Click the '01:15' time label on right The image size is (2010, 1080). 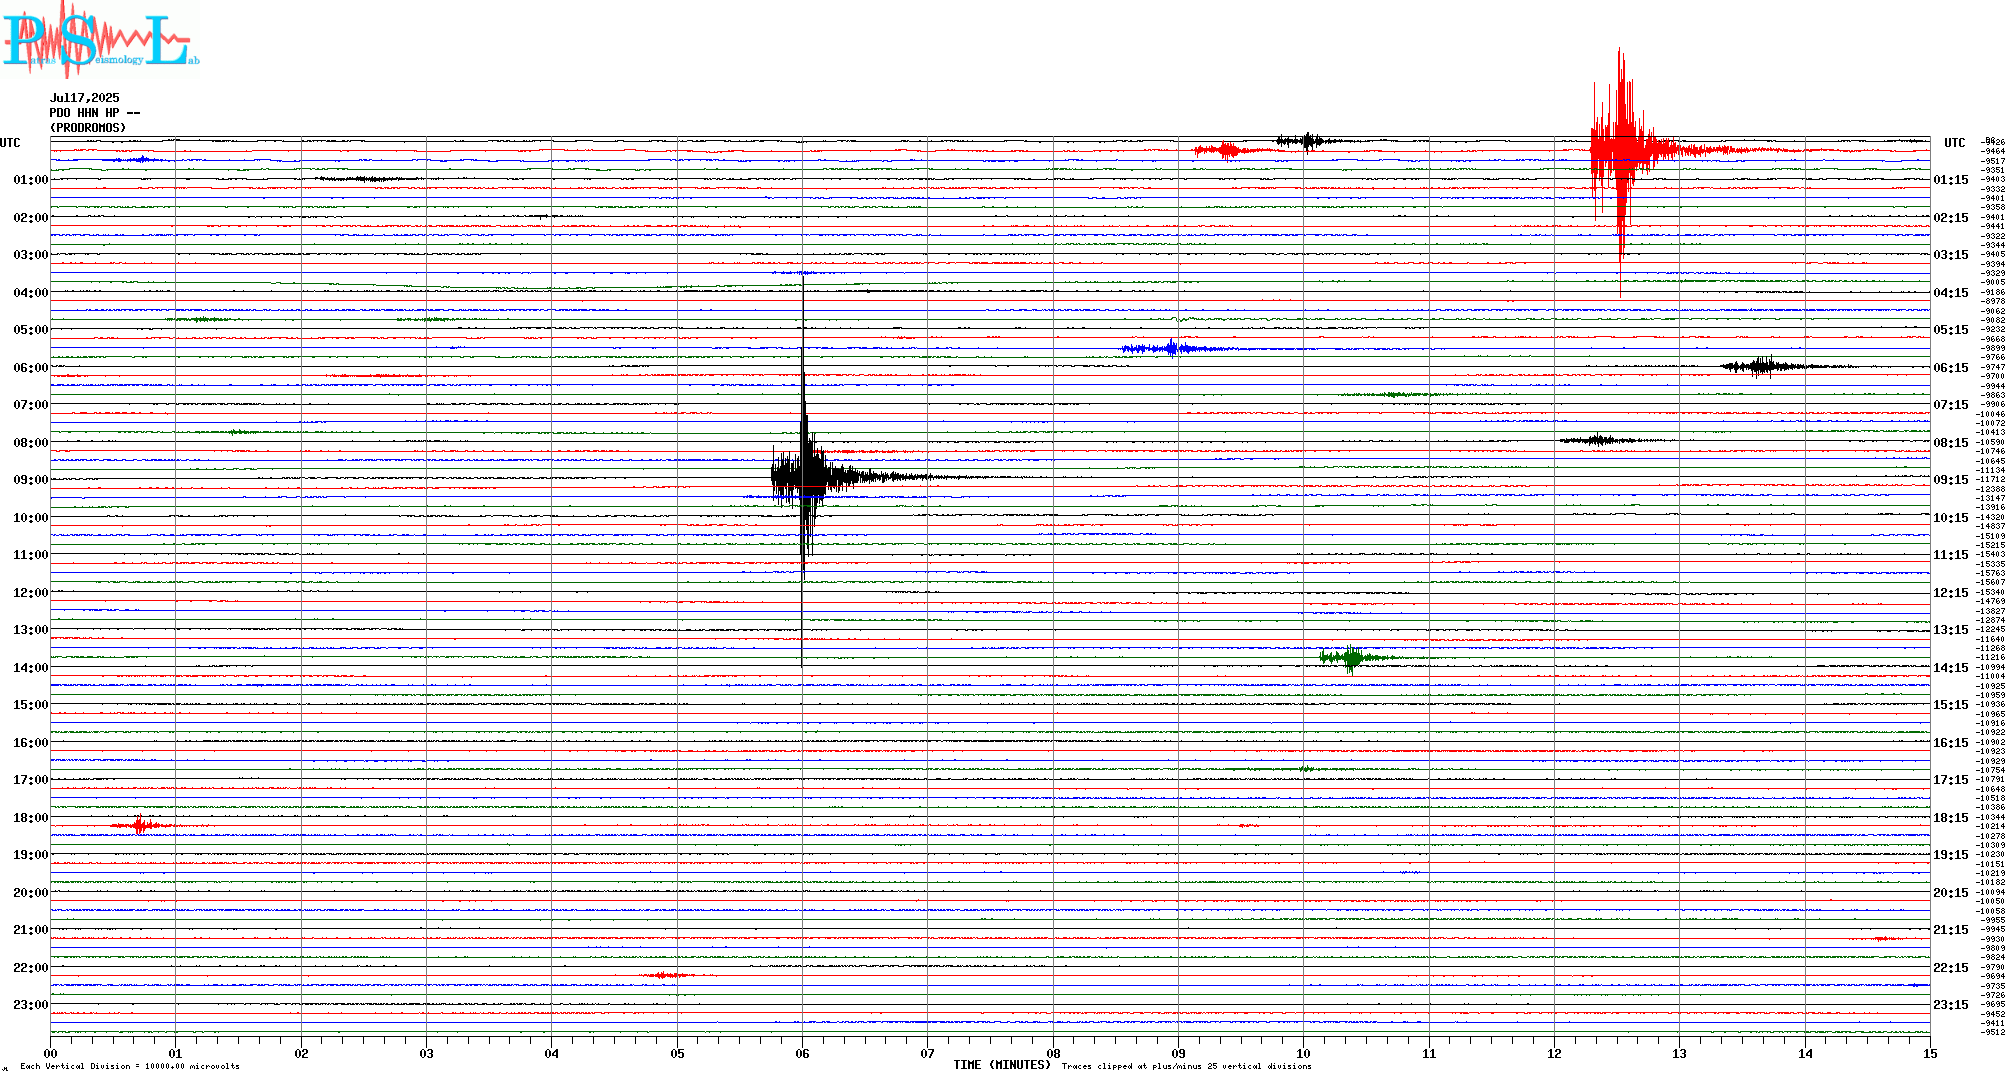(1951, 180)
